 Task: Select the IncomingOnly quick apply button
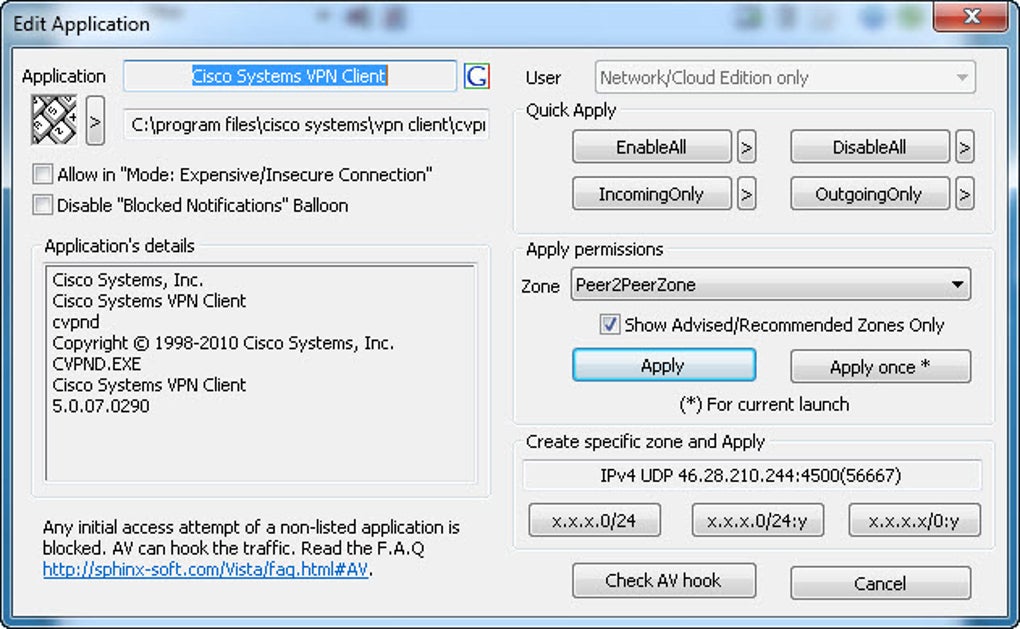pos(651,194)
